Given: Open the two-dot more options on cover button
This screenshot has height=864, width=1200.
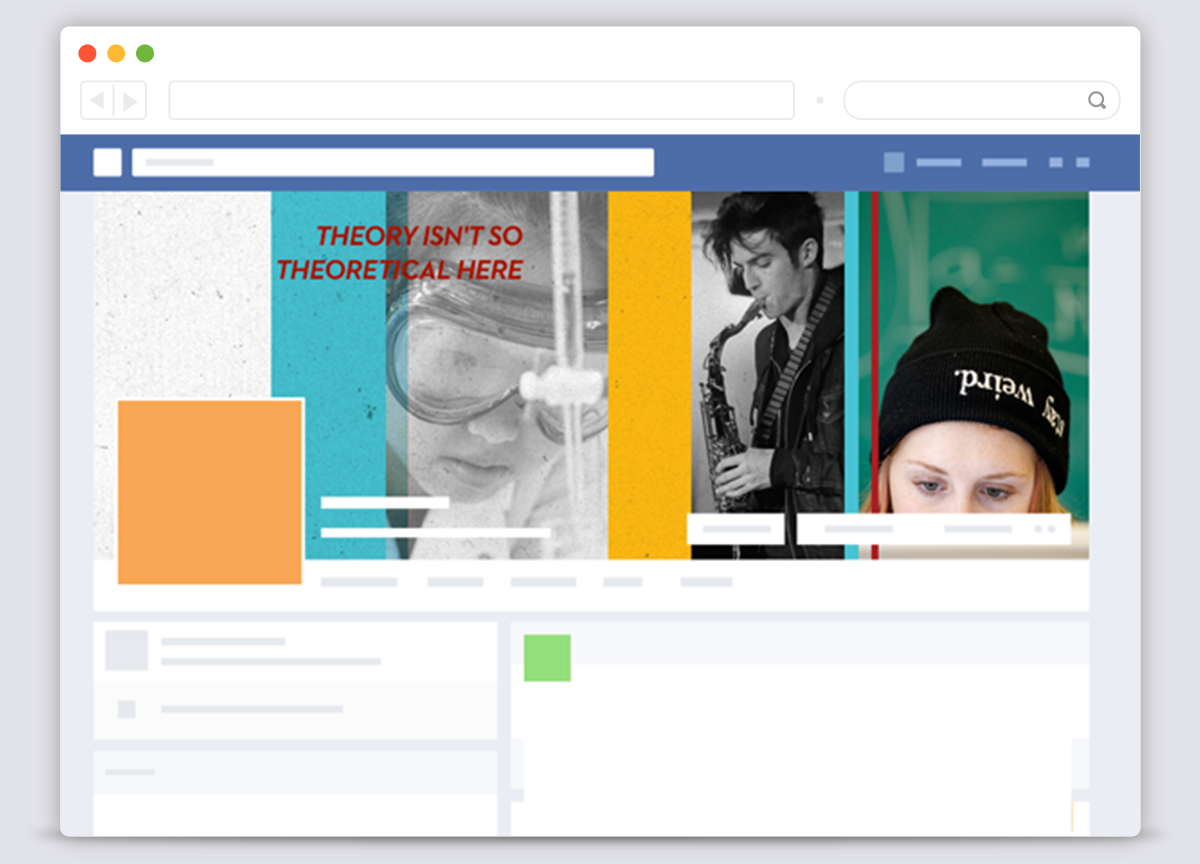Looking at the screenshot, I should [1045, 529].
